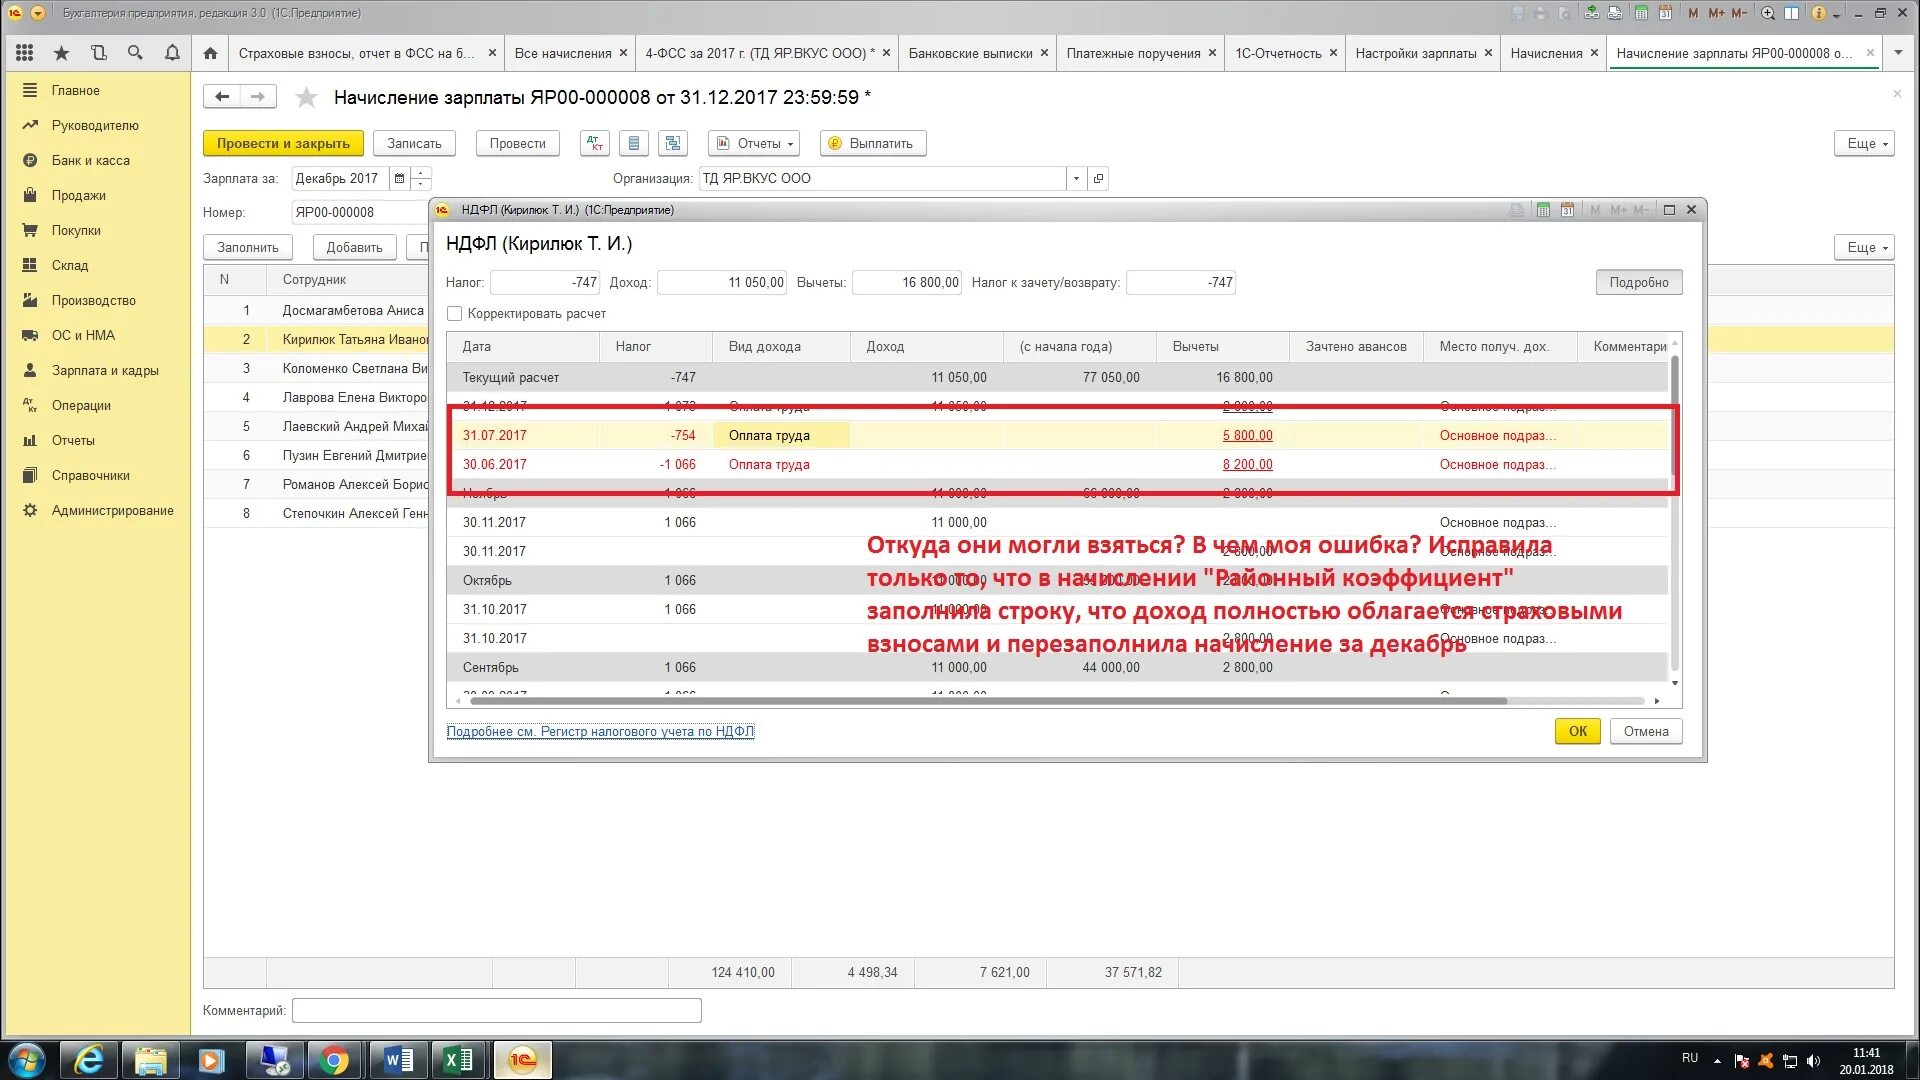Open Администрирование section in sidebar
The width and height of the screenshot is (1920, 1080).
point(113,510)
